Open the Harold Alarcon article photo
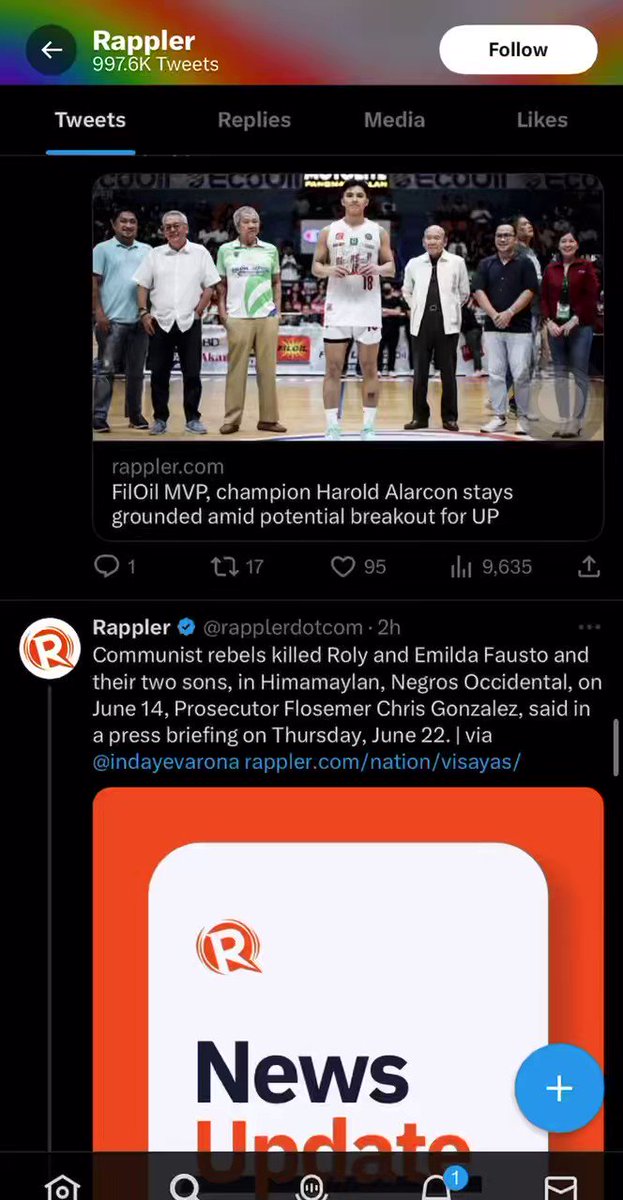623x1200 pixels. point(348,307)
